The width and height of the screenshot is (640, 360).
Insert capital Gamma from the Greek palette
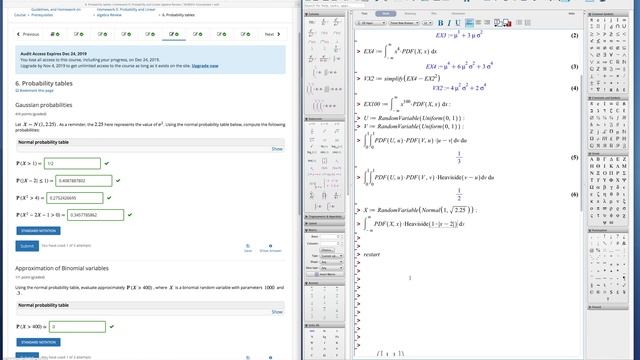coord(605,159)
